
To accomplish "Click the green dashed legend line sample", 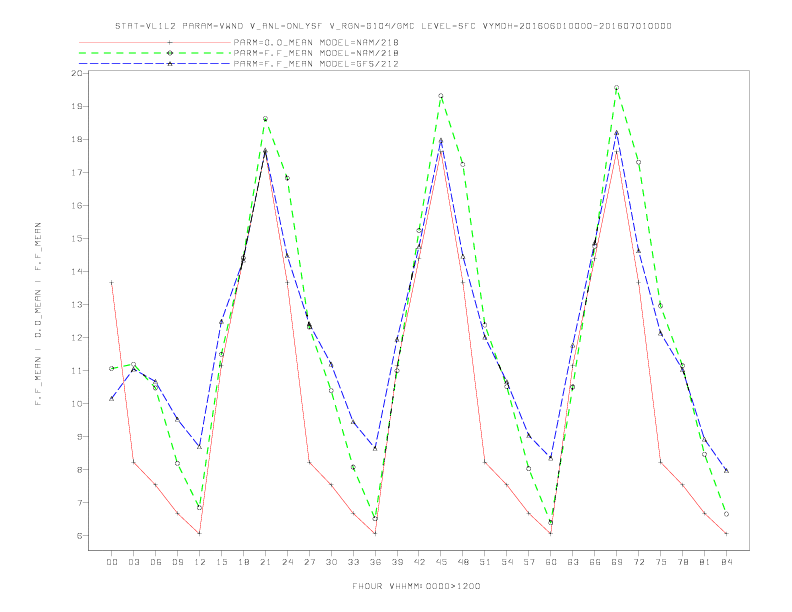I will coord(155,53).
